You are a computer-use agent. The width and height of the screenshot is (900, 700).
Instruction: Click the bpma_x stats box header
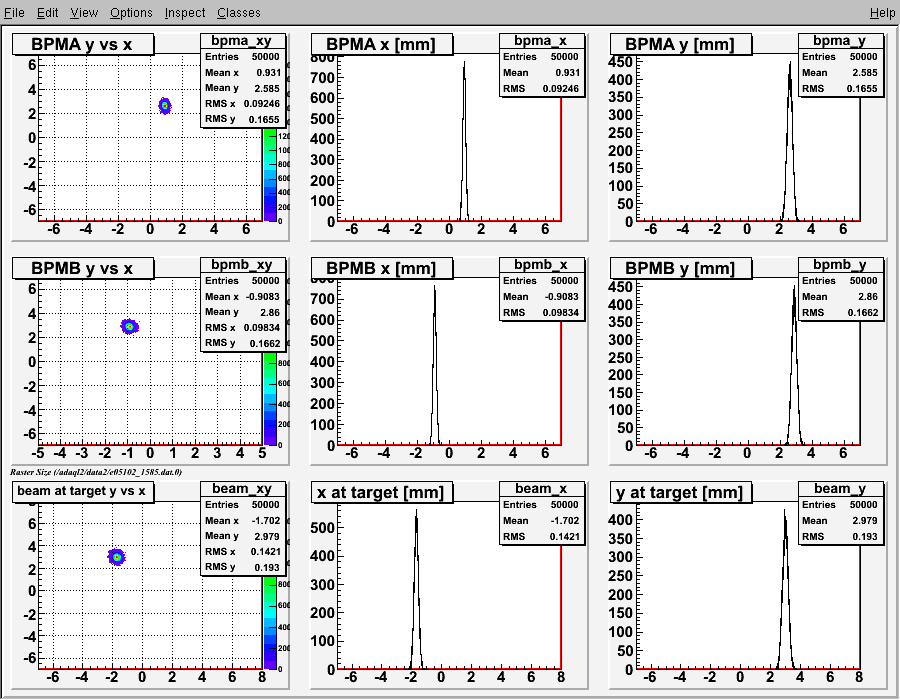pyautogui.click(x=541, y=41)
